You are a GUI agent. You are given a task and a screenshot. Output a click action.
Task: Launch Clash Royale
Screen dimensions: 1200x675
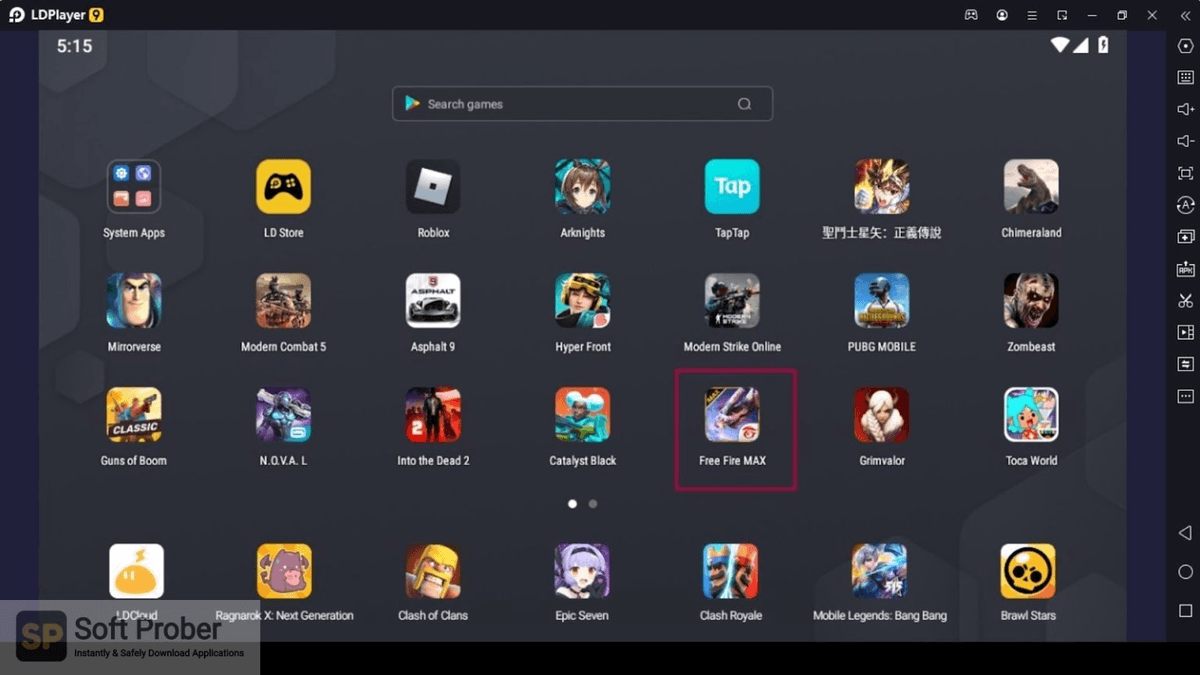click(x=731, y=571)
